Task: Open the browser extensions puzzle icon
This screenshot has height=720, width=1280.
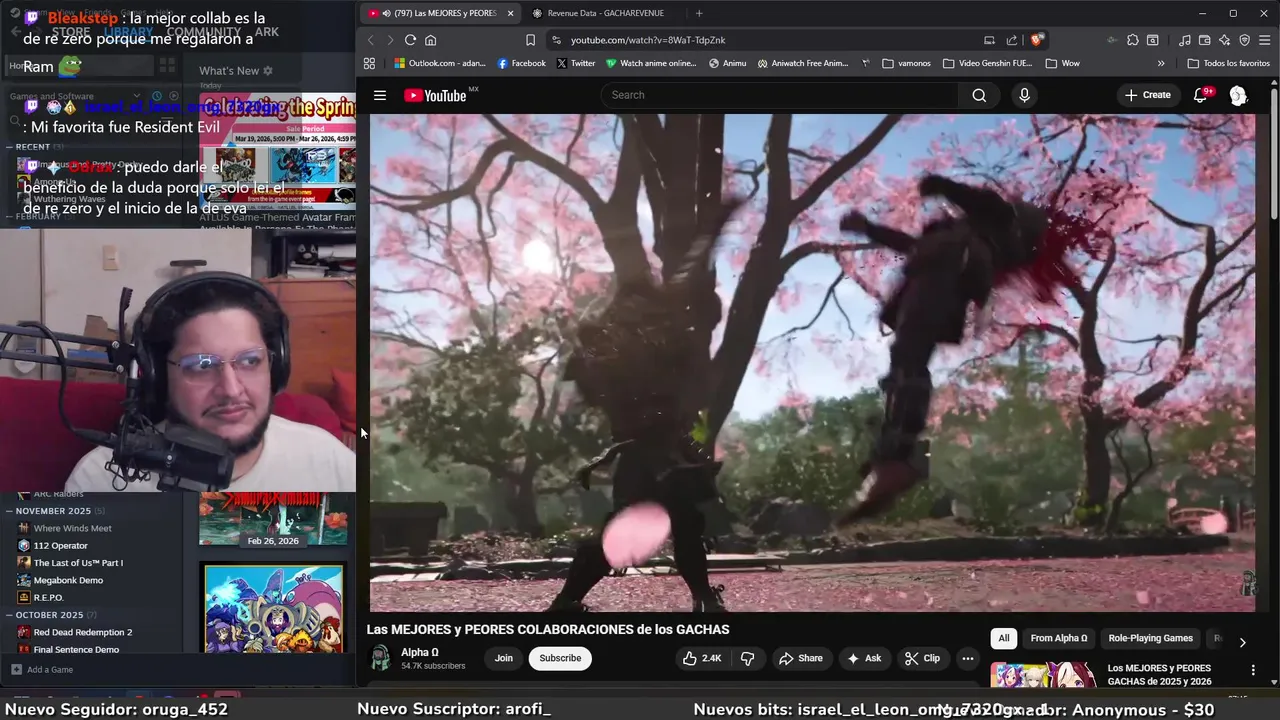Action: click(x=1132, y=40)
